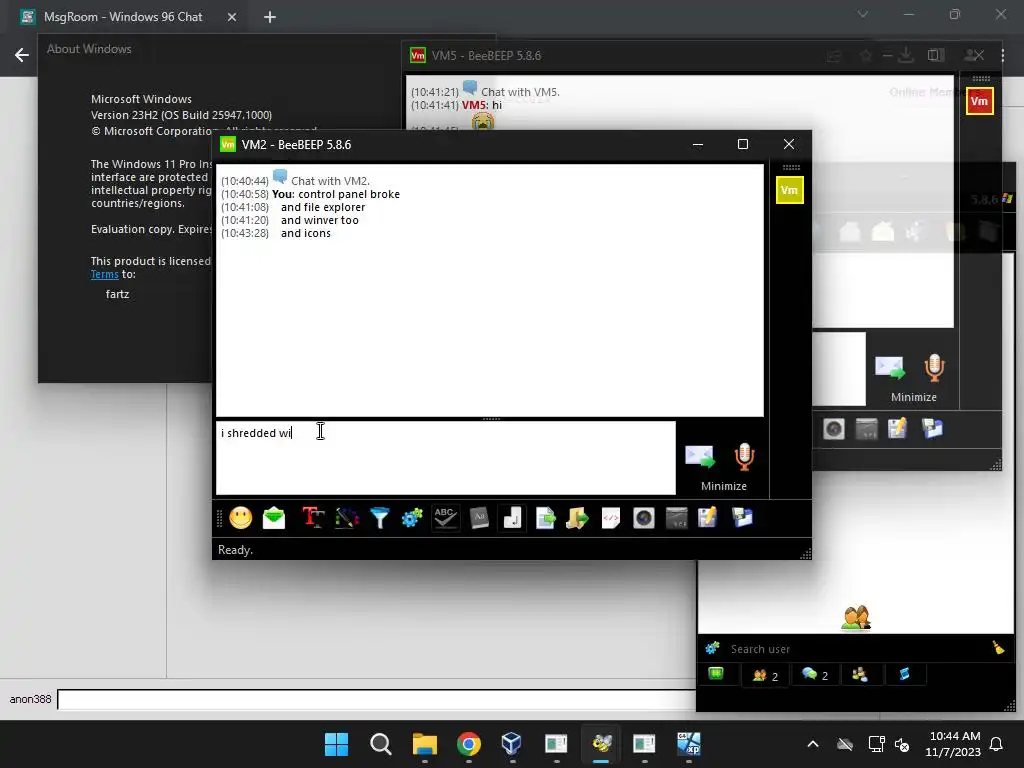Open the users tab showing 2 in BeeBEEP

[x=765, y=675]
